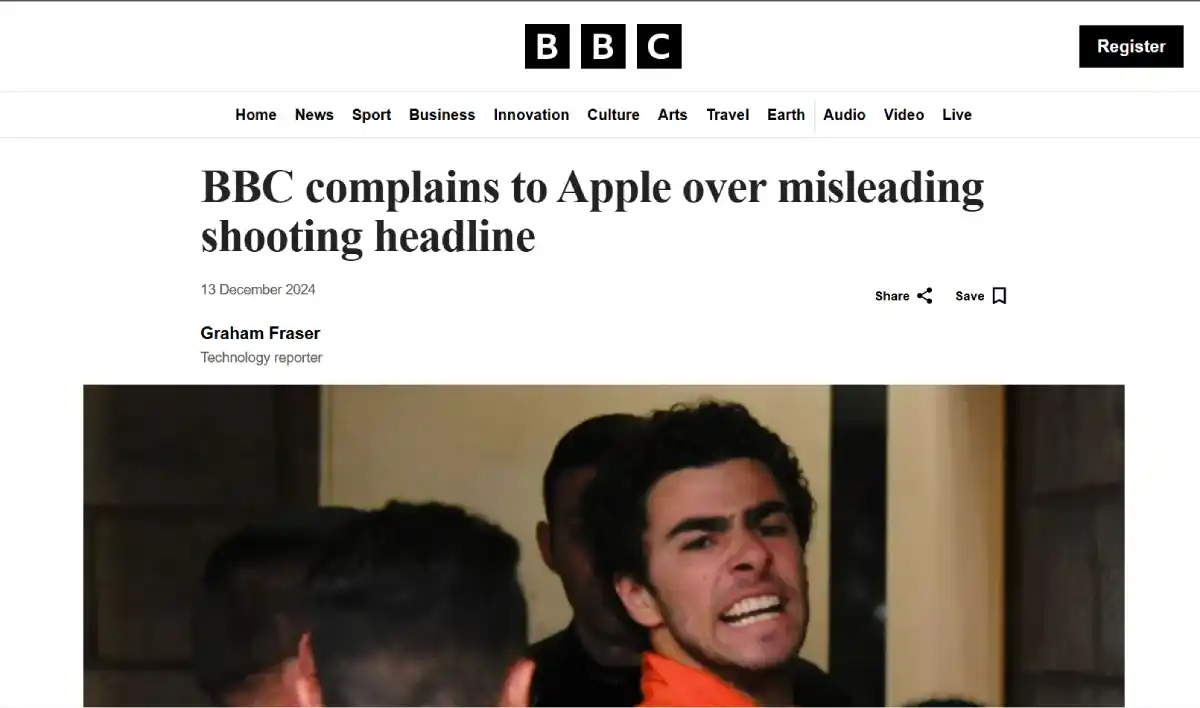Go to the News section
This screenshot has height=708, width=1200.
pos(314,115)
